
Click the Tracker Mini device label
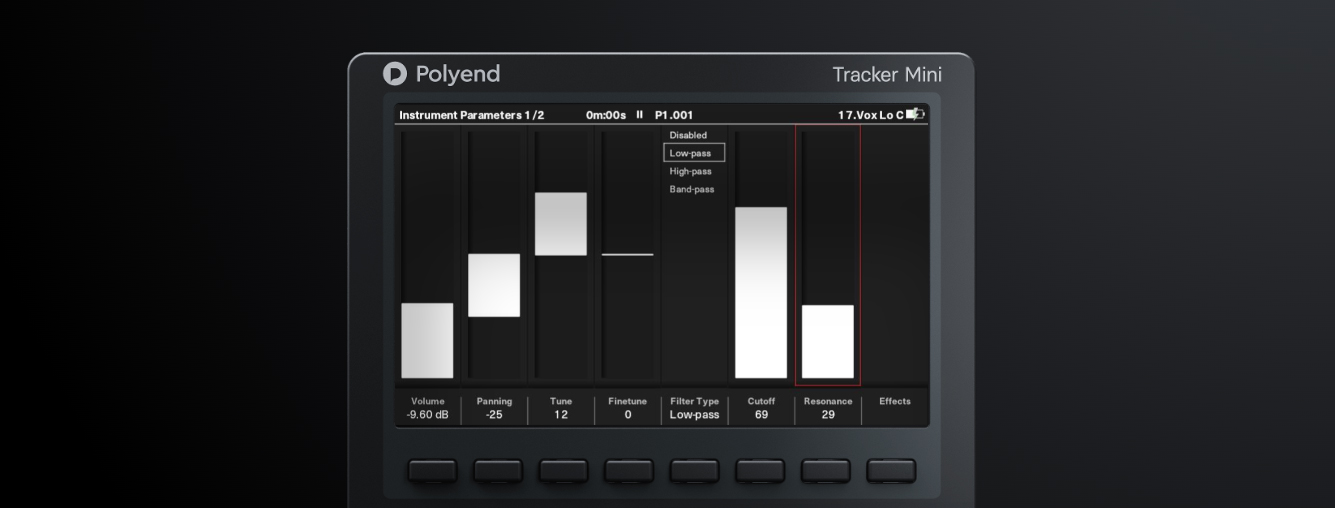click(887, 75)
